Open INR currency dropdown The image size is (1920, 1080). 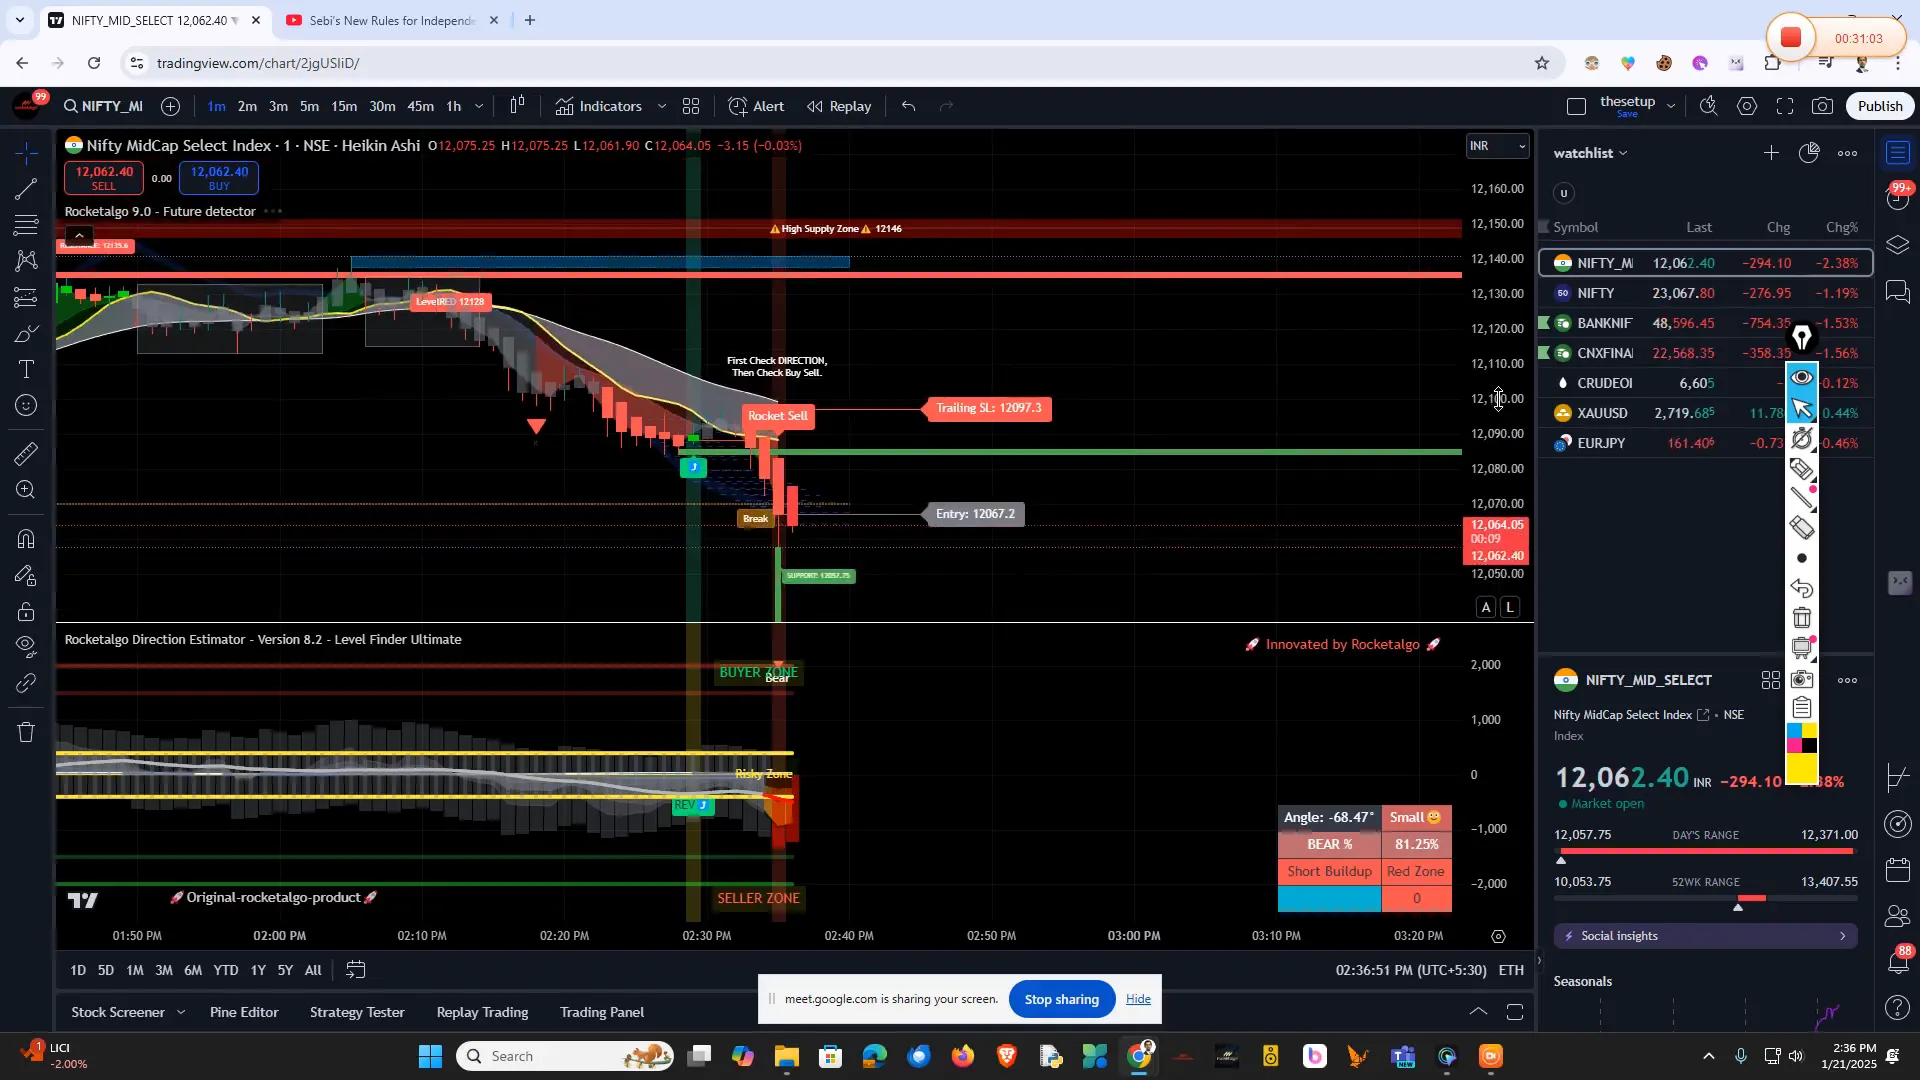coord(1497,146)
